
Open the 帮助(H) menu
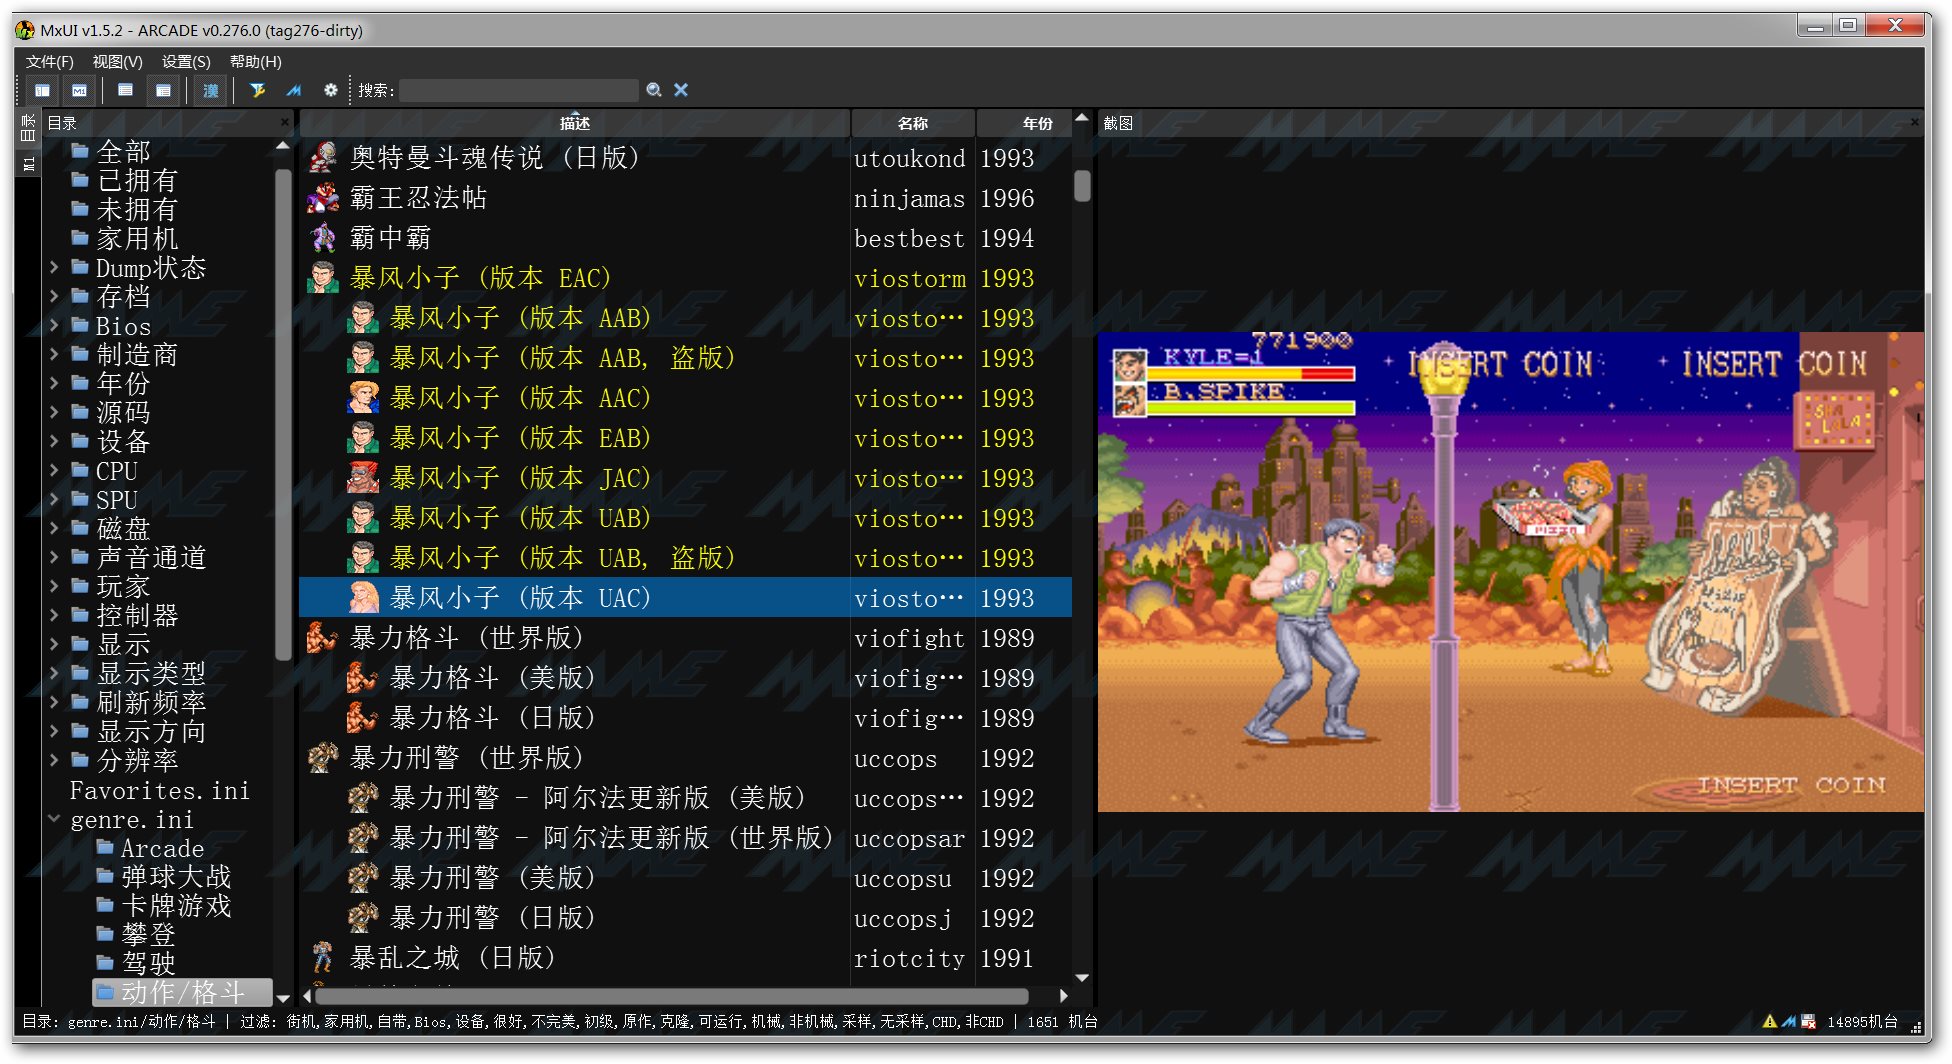(x=256, y=61)
